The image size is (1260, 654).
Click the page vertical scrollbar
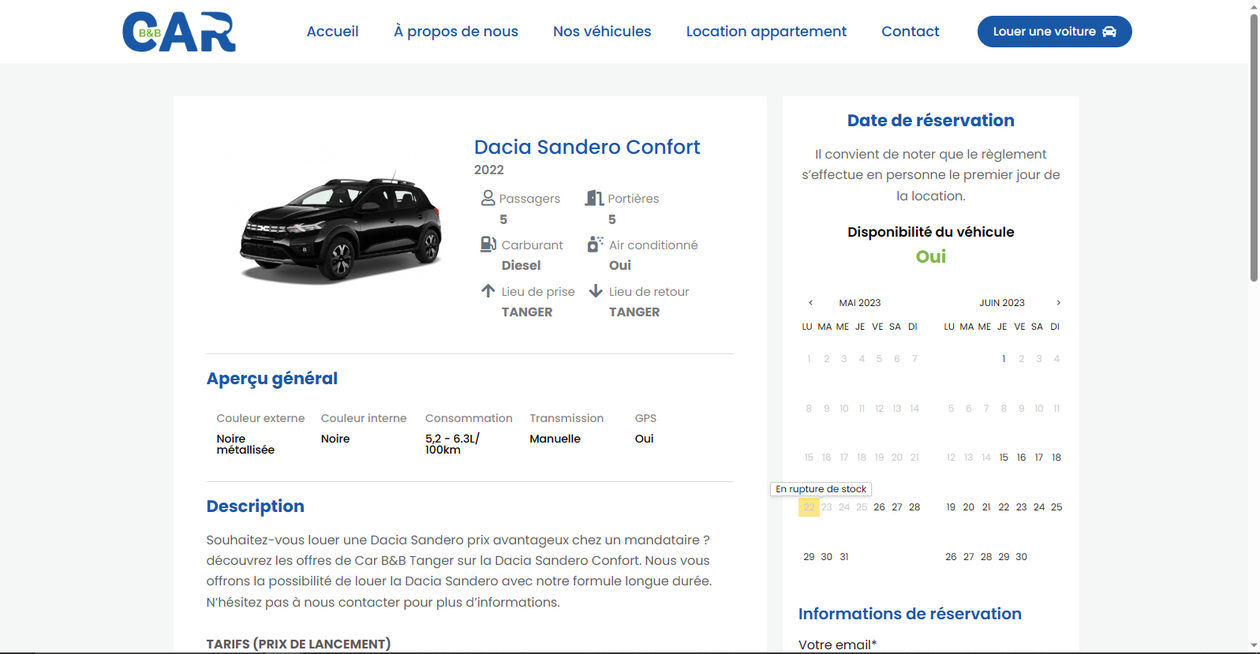1254,150
